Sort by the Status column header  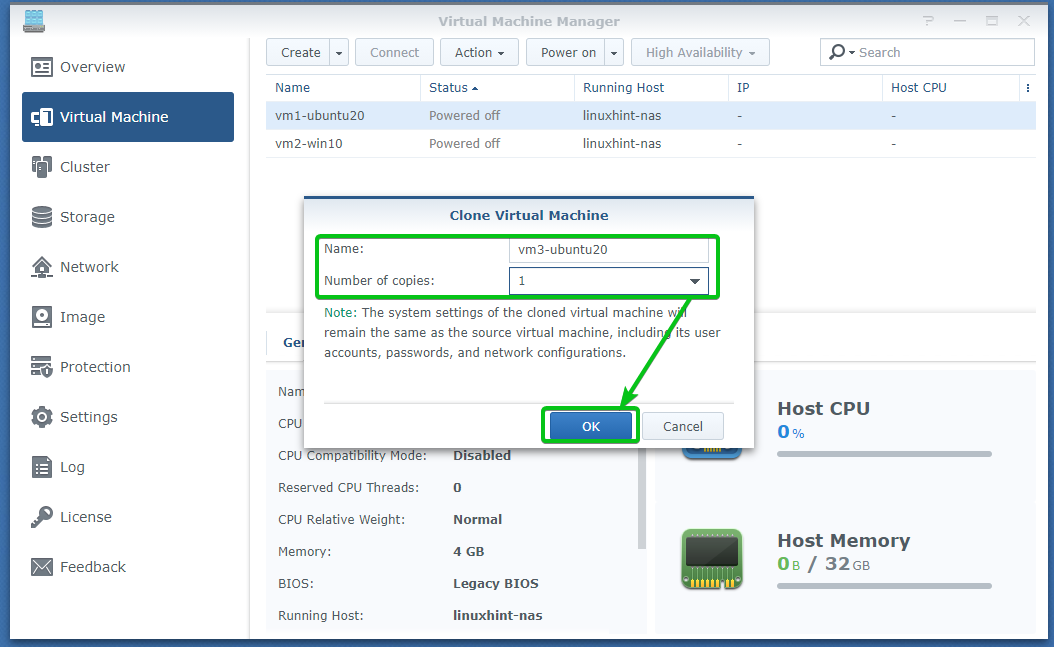tap(497, 88)
